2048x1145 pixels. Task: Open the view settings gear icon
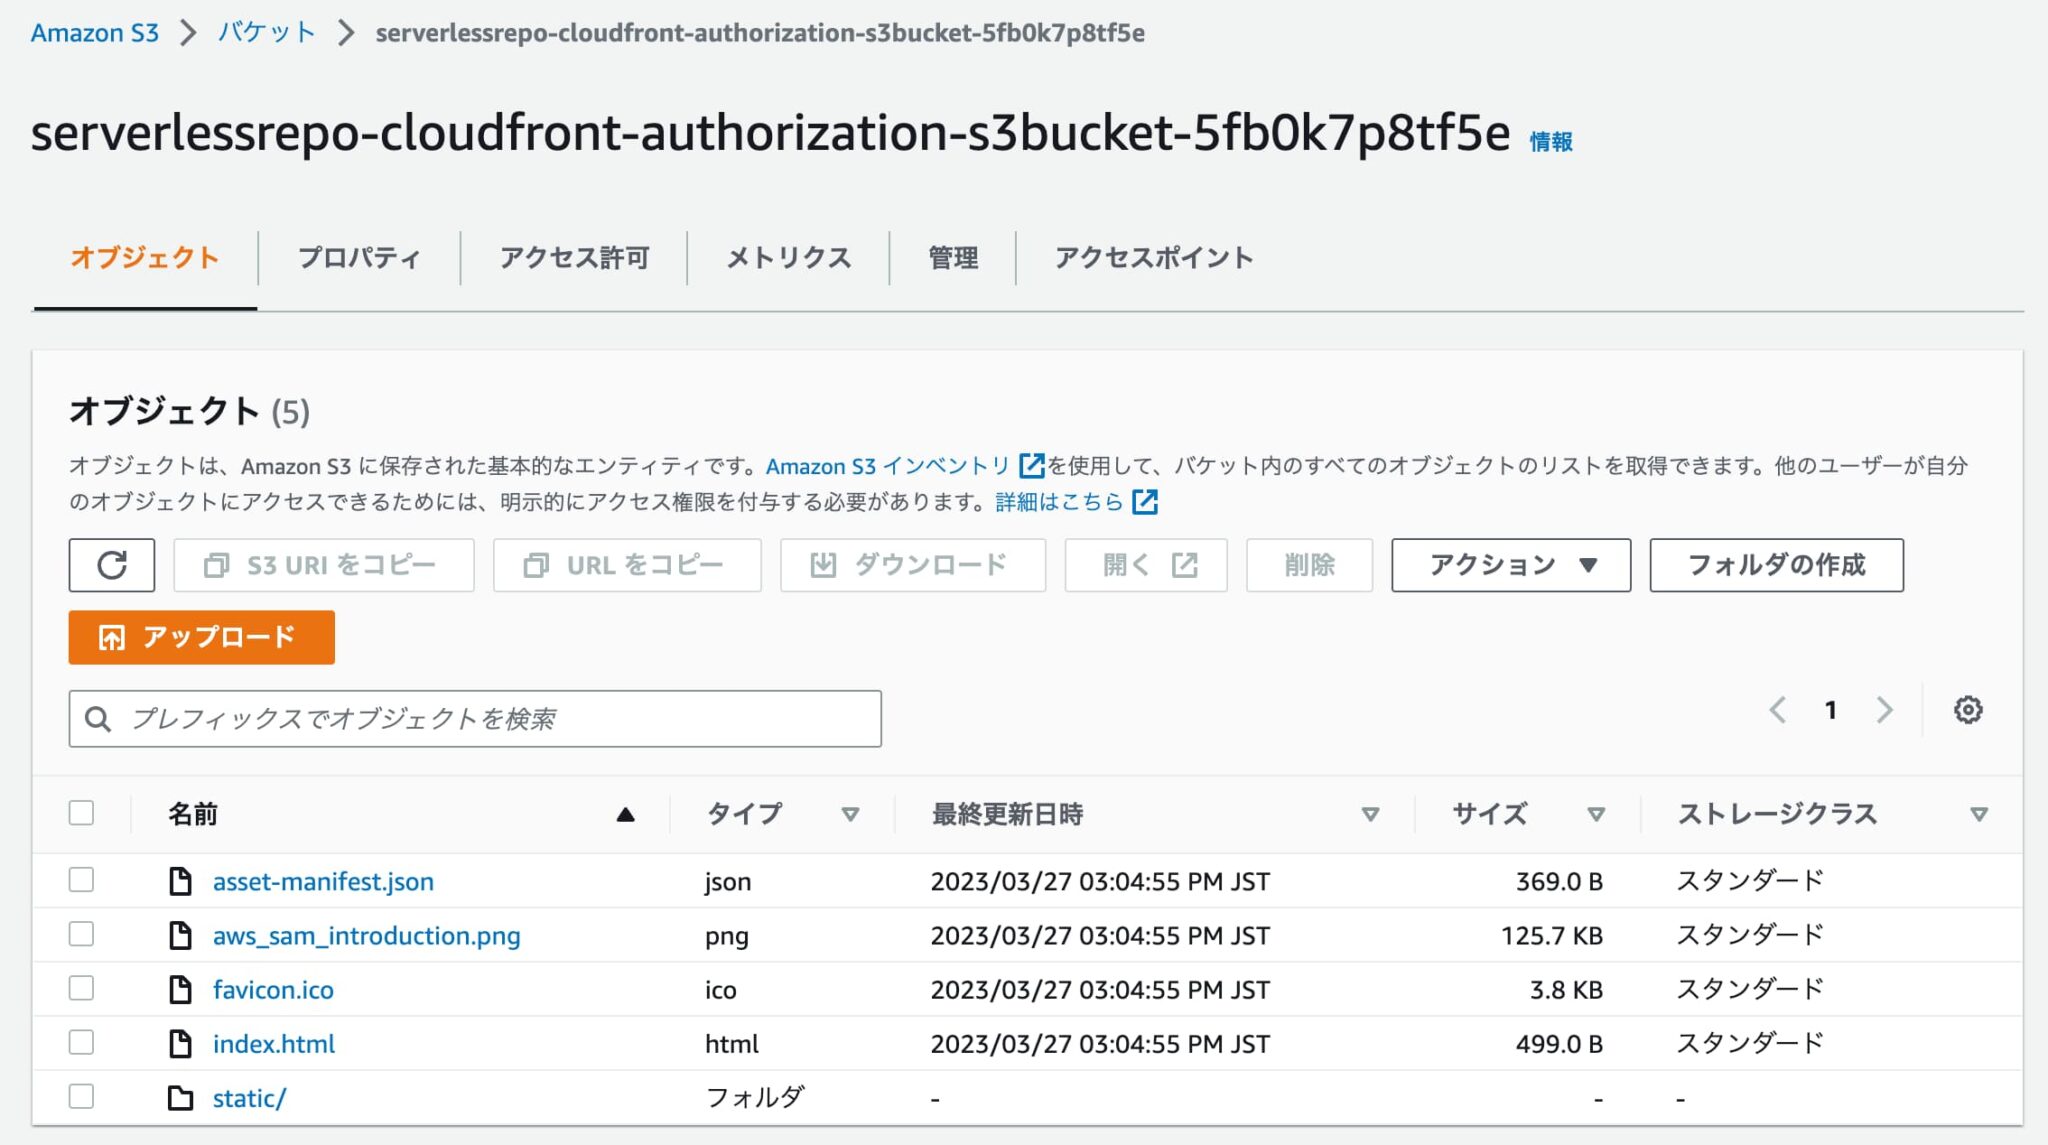(1967, 710)
